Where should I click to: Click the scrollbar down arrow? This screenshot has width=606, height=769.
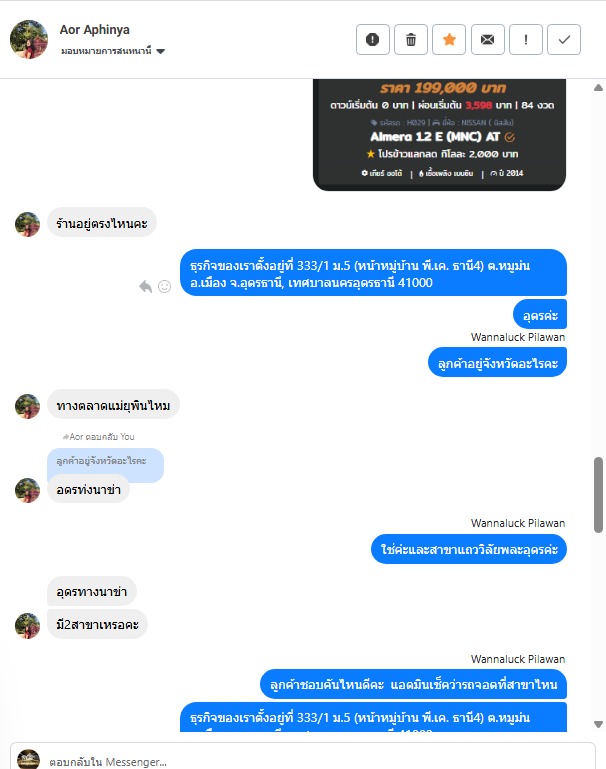coord(598,724)
